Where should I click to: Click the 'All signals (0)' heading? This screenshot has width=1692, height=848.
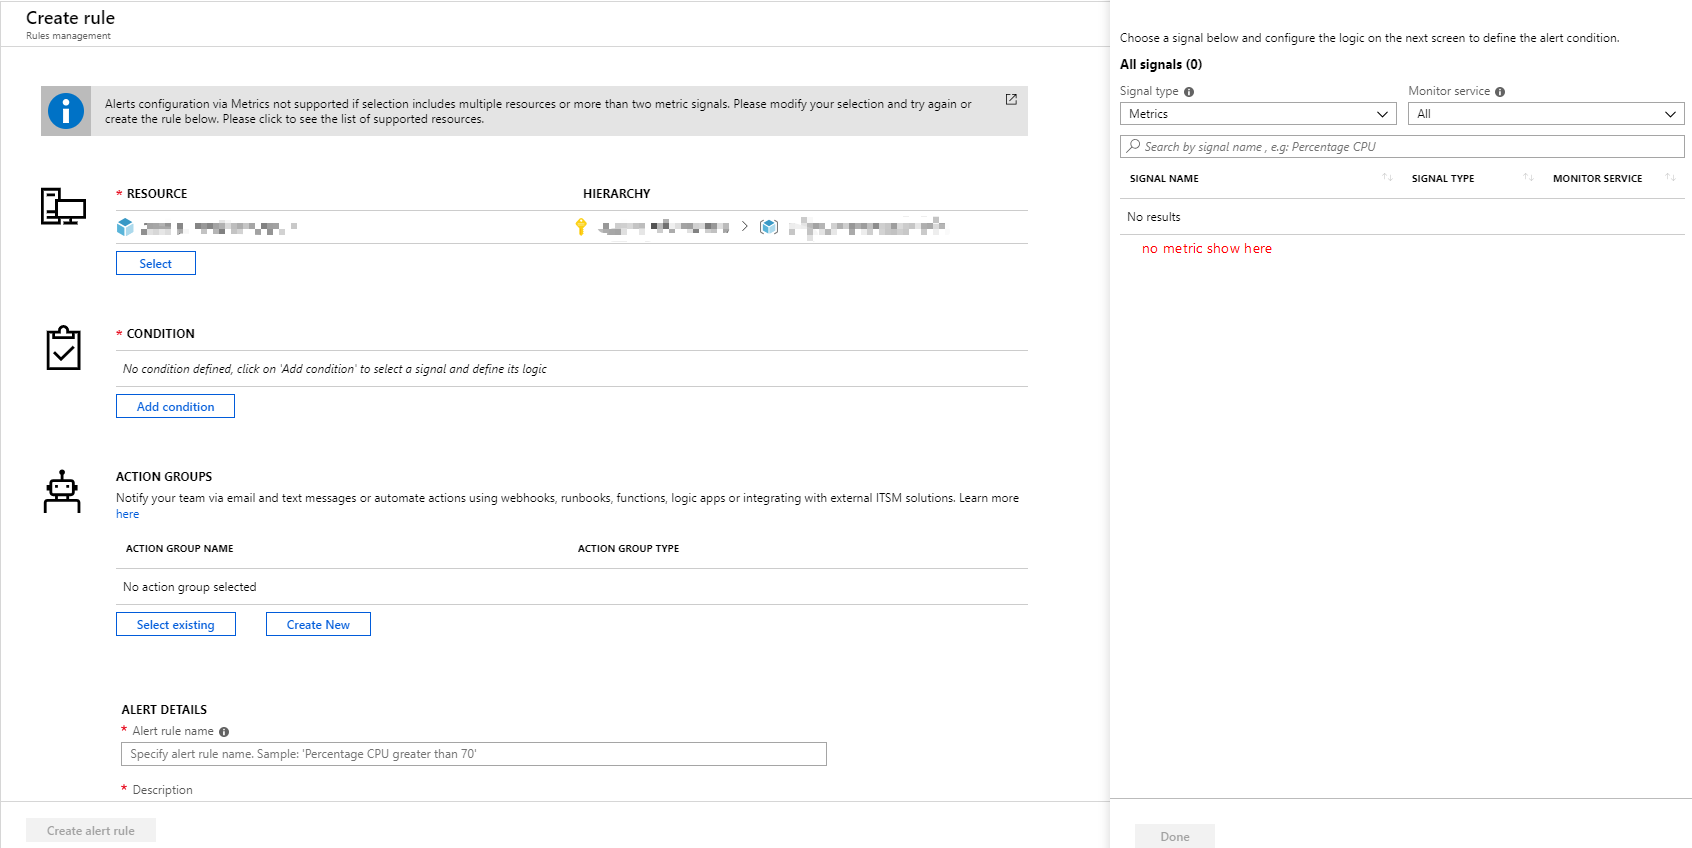click(x=1161, y=65)
